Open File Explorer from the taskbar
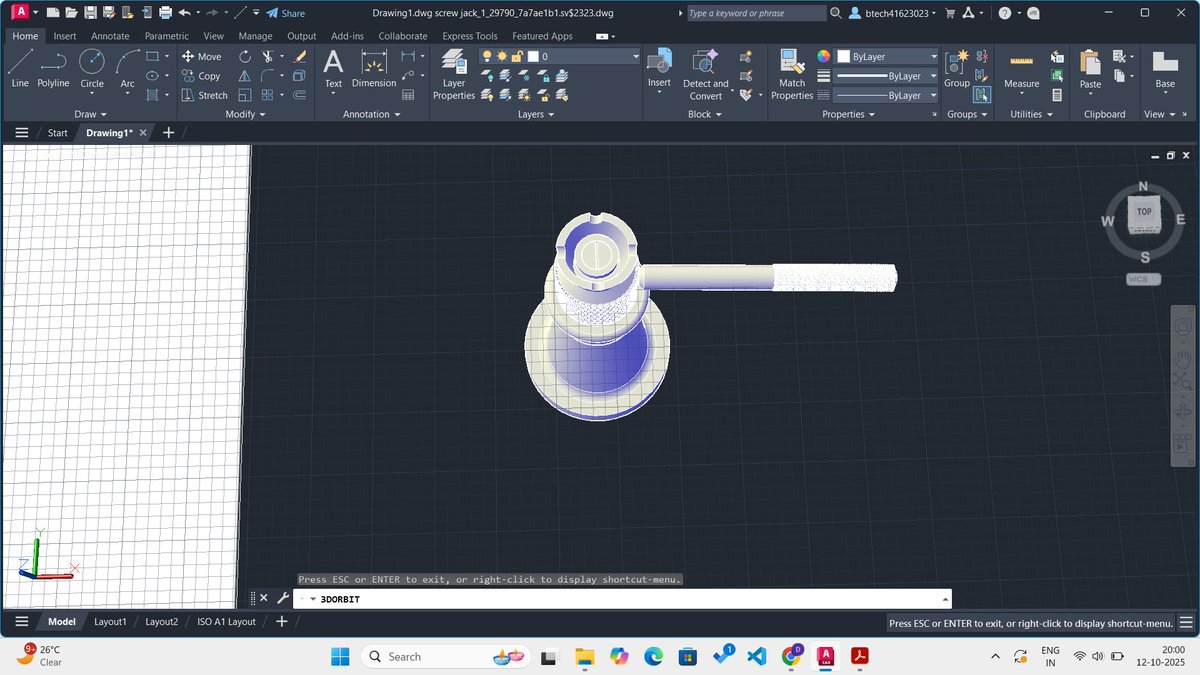Screen dimensions: 1200x675 (585, 656)
